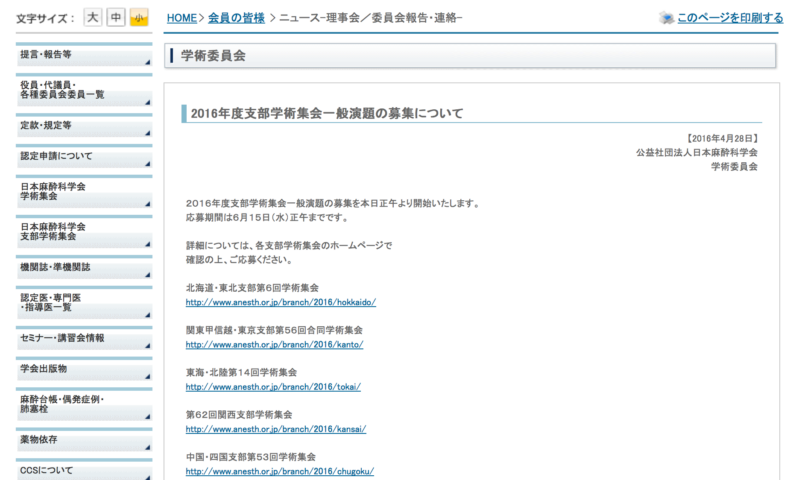Open the セミナー・講習会情報 sidebar menu
The image size is (790, 480).
(84, 338)
